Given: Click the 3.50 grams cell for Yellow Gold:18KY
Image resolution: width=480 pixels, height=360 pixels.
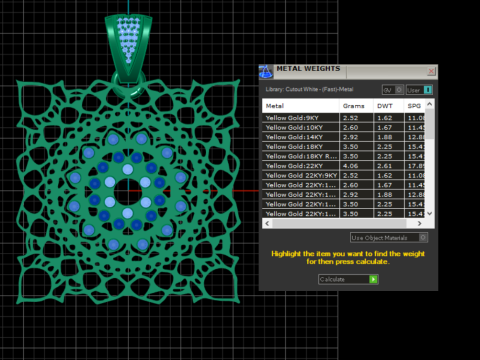Looking at the screenshot, I should [x=356, y=147].
